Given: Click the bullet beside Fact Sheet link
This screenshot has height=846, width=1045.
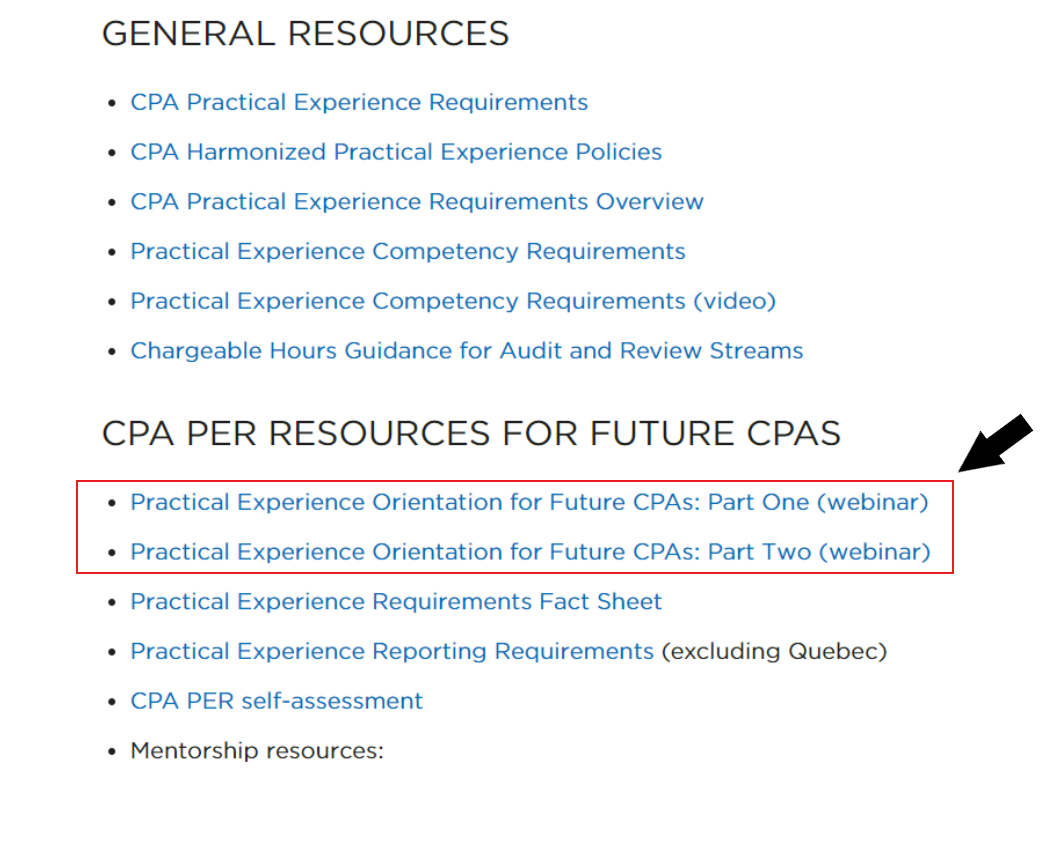Looking at the screenshot, I should coord(113,602).
